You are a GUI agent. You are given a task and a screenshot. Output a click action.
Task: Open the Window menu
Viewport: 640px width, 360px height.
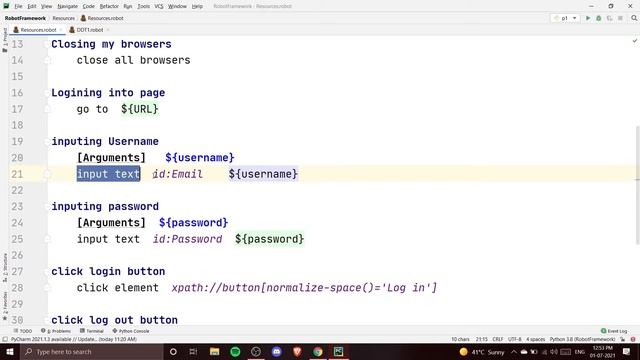[177, 6]
